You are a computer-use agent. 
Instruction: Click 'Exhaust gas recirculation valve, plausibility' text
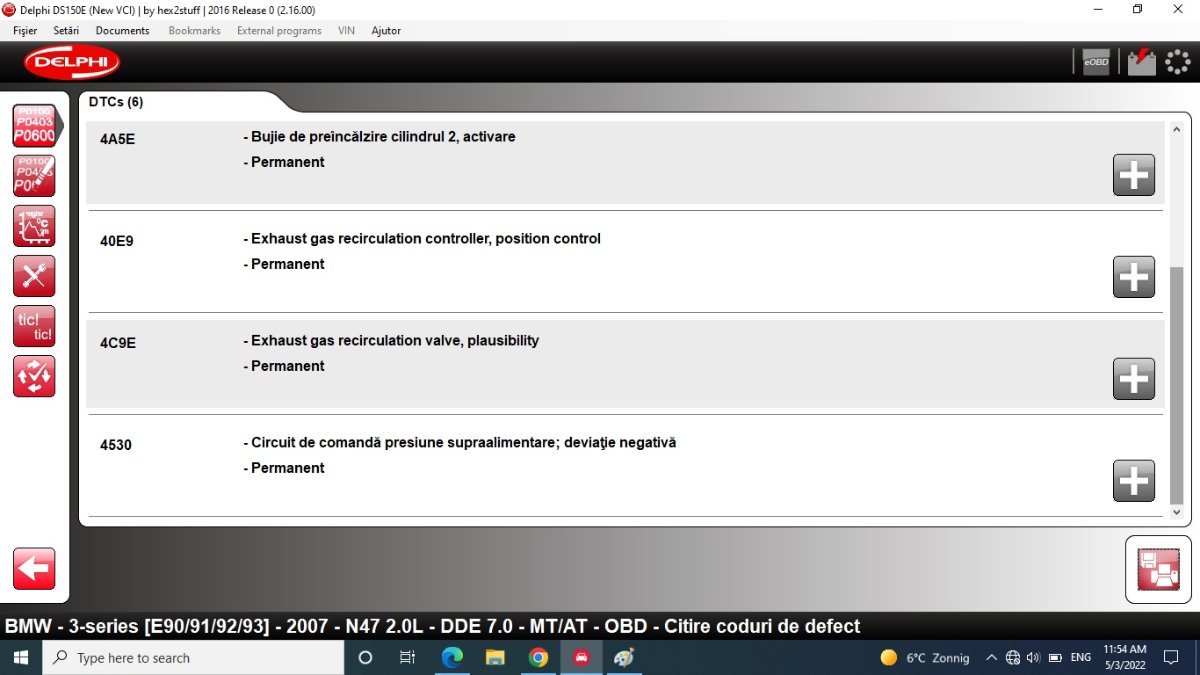pos(391,341)
